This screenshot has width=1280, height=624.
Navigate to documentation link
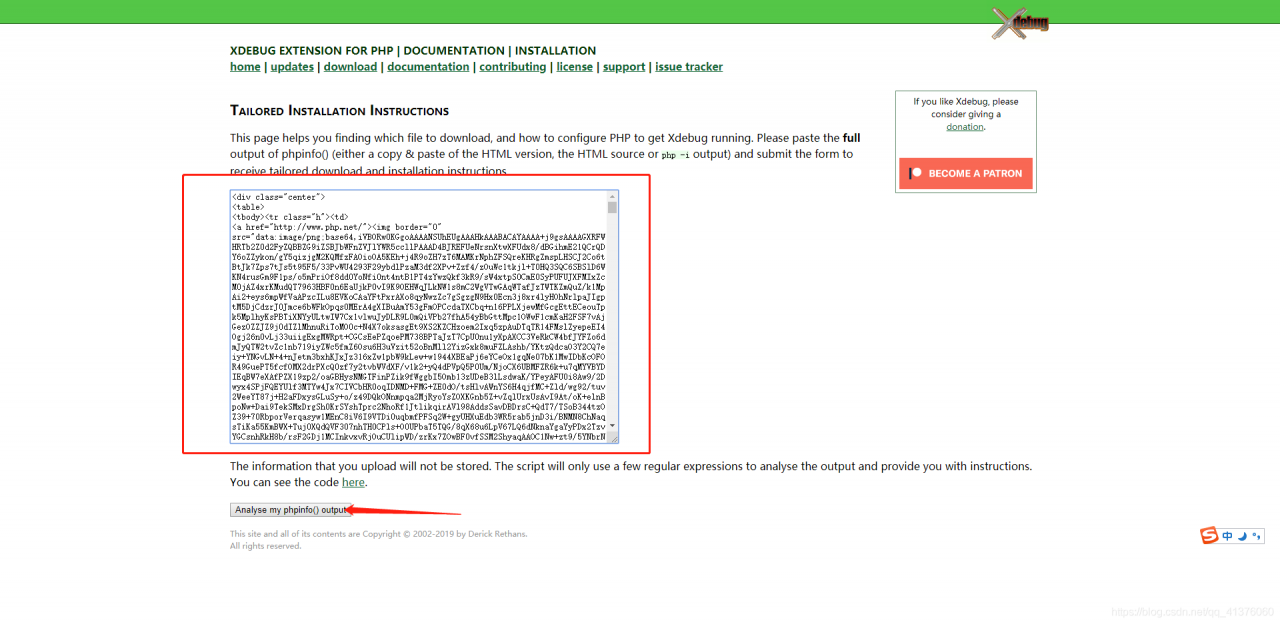point(428,67)
